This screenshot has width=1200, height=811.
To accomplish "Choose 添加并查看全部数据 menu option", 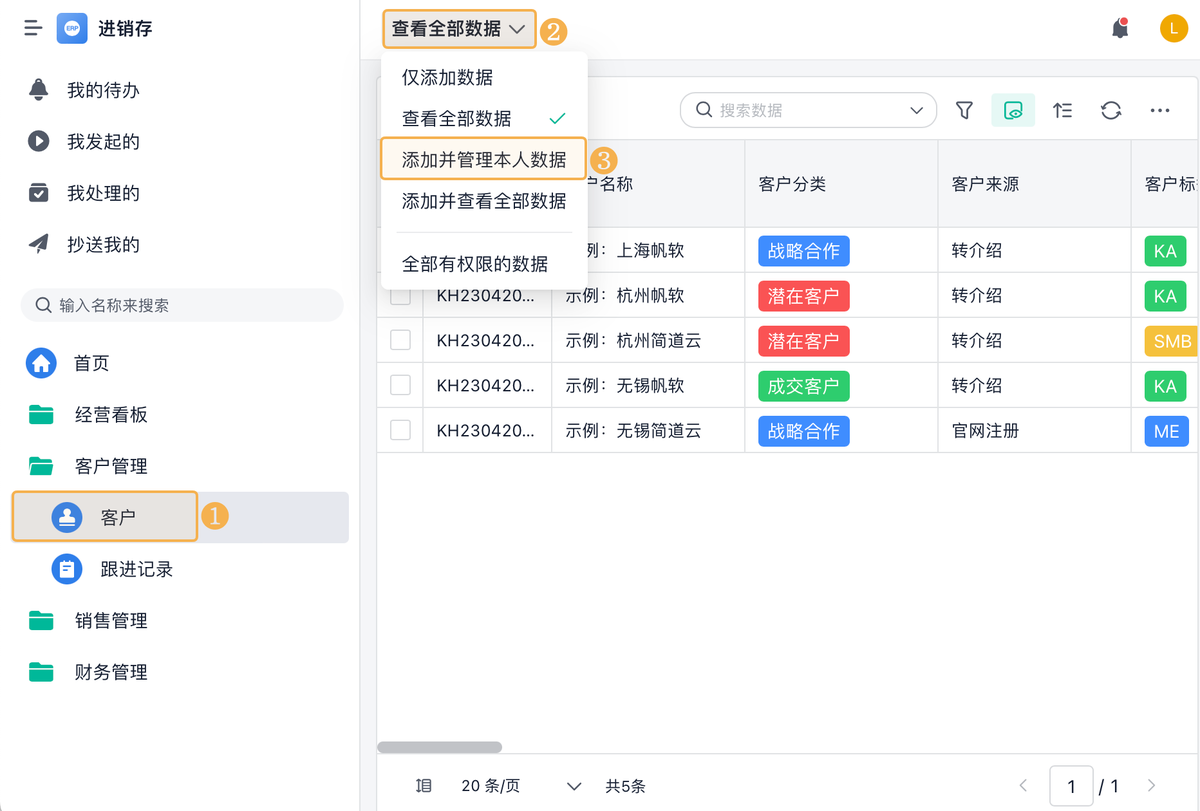I will pyautogui.click(x=484, y=201).
